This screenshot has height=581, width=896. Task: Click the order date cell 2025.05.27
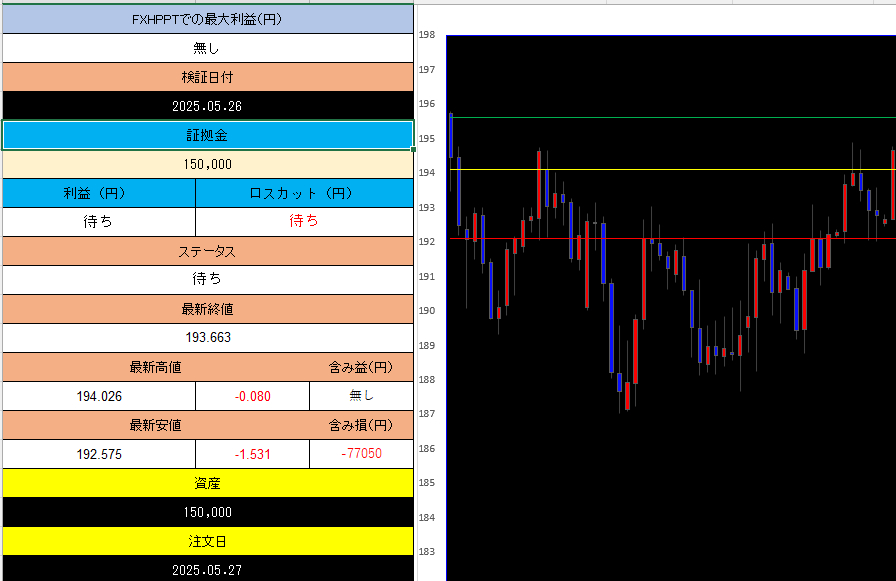207,569
